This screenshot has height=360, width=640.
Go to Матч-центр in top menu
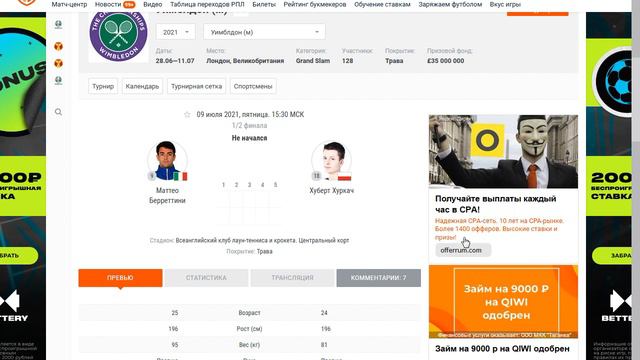[x=69, y=4]
